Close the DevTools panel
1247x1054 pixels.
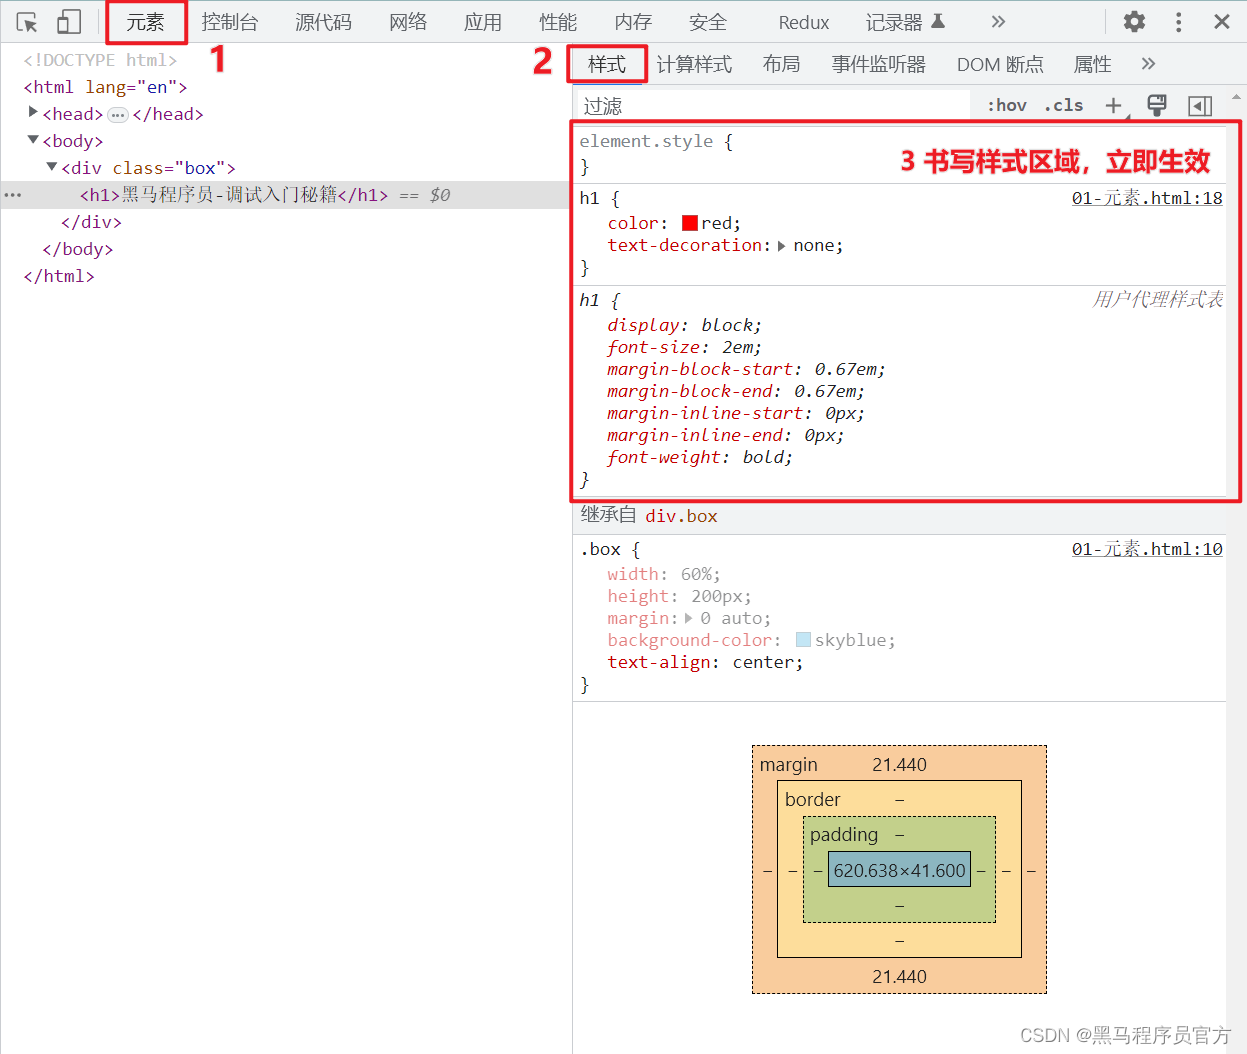[1222, 22]
